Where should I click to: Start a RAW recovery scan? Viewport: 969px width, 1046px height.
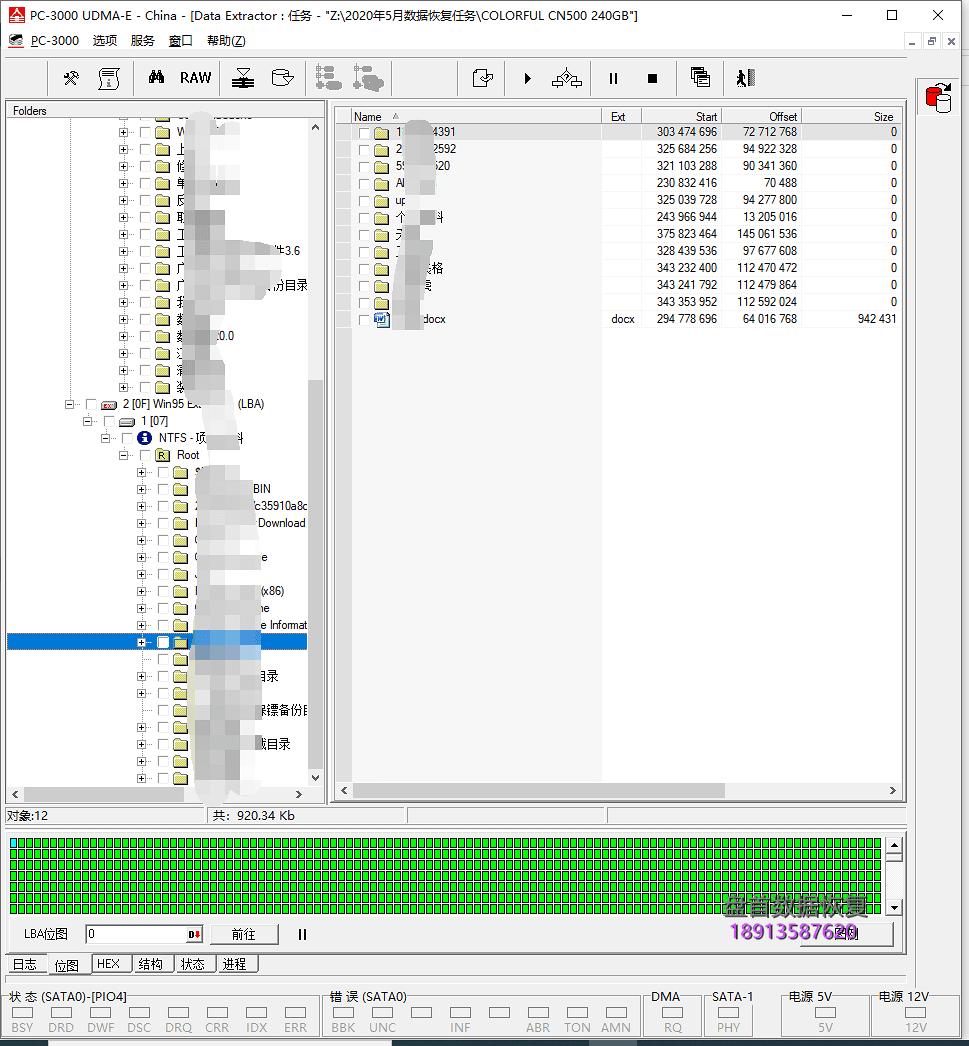pos(195,78)
